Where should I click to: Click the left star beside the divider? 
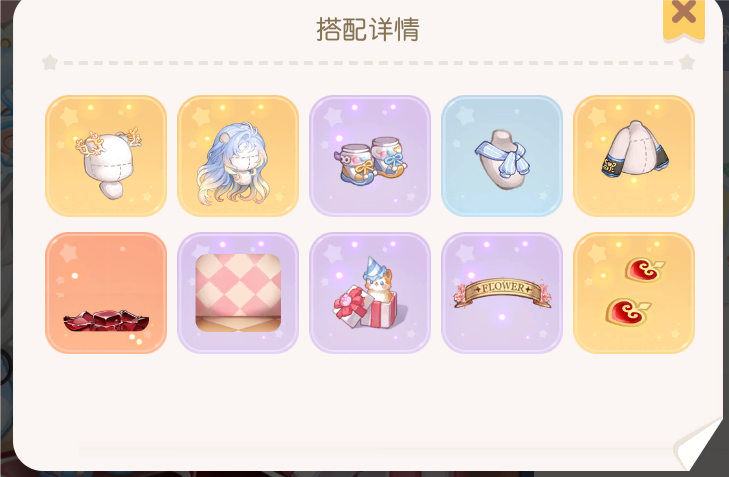(50, 62)
